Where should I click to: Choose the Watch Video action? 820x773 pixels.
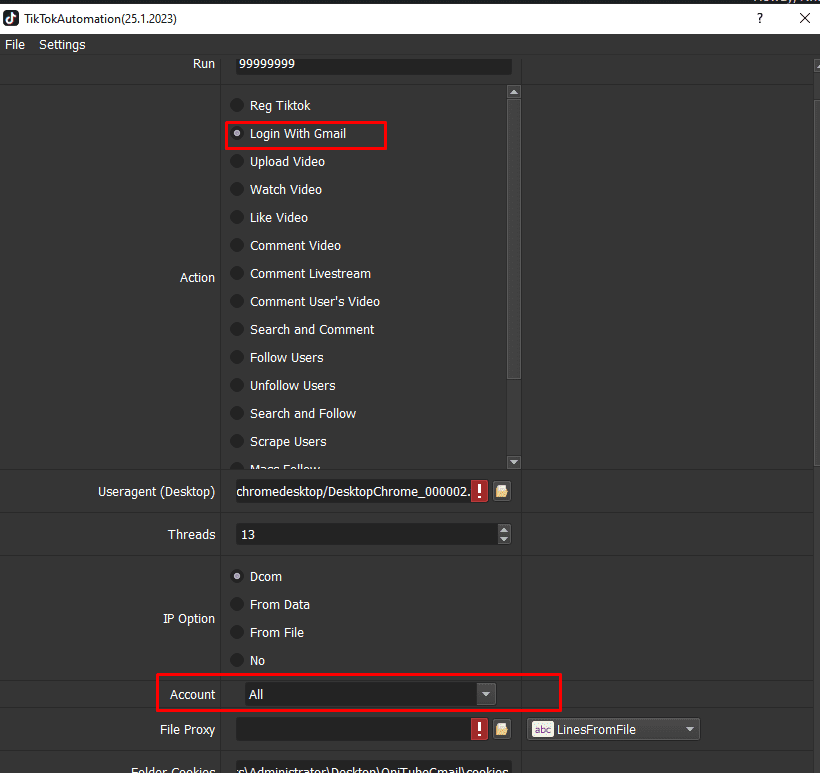(x=276, y=190)
